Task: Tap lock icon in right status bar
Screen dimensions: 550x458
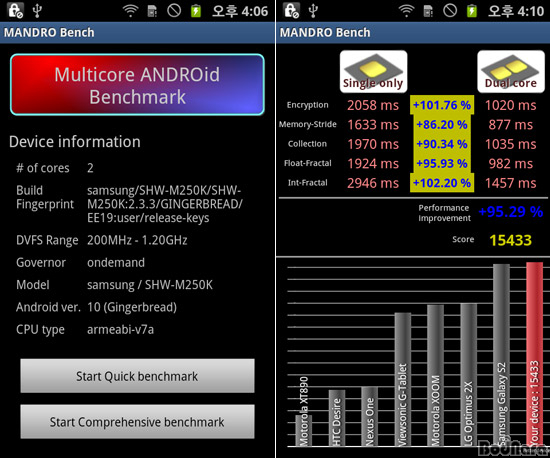Action: point(291,11)
